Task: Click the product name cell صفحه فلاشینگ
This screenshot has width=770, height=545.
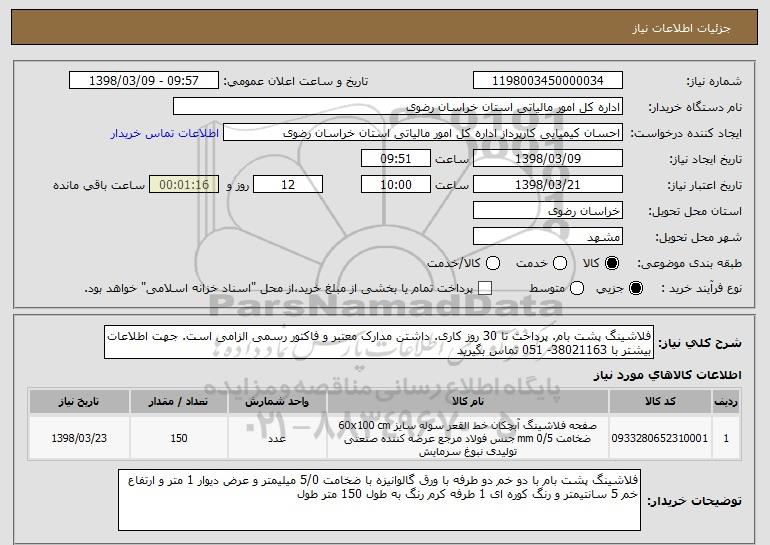Action: point(468,438)
